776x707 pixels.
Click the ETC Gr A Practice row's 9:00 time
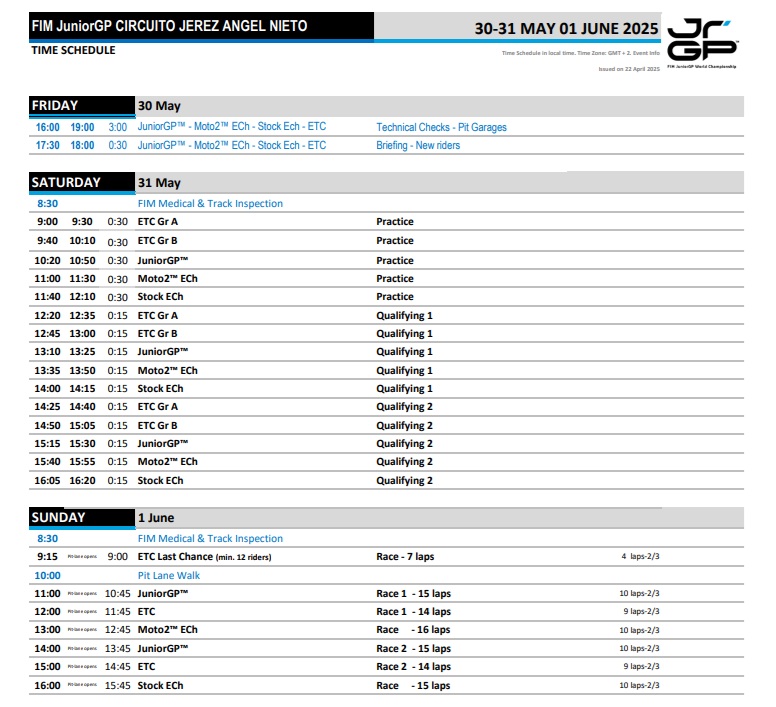48,222
